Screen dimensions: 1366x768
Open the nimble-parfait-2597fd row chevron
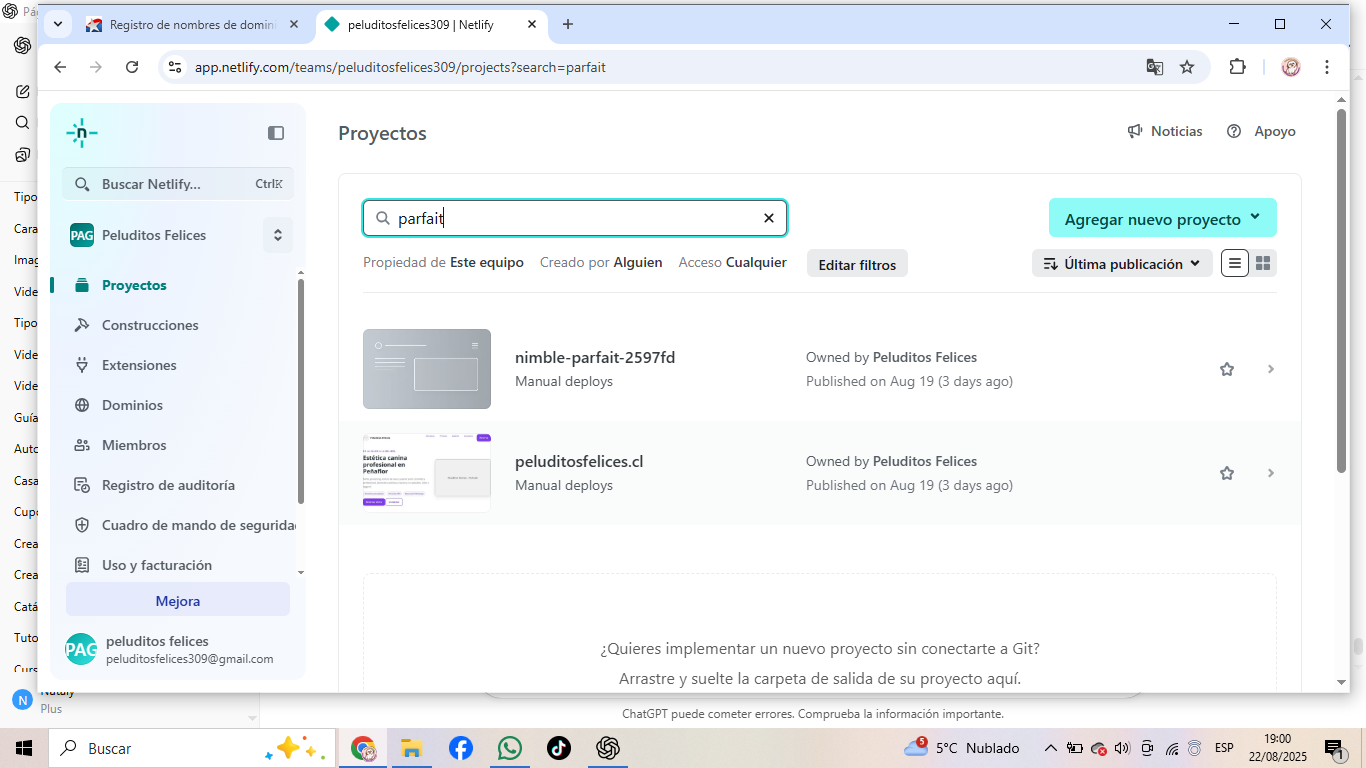pos(1271,369)
